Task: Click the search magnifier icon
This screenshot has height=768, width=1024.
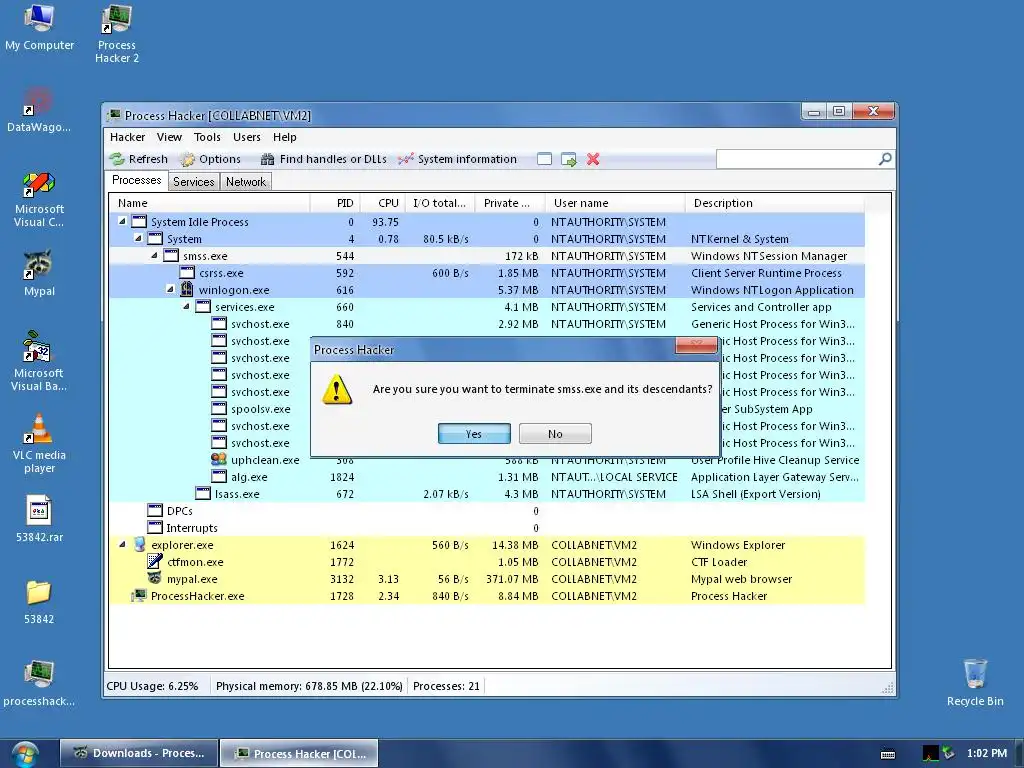Action: click(x=885, y=159)
